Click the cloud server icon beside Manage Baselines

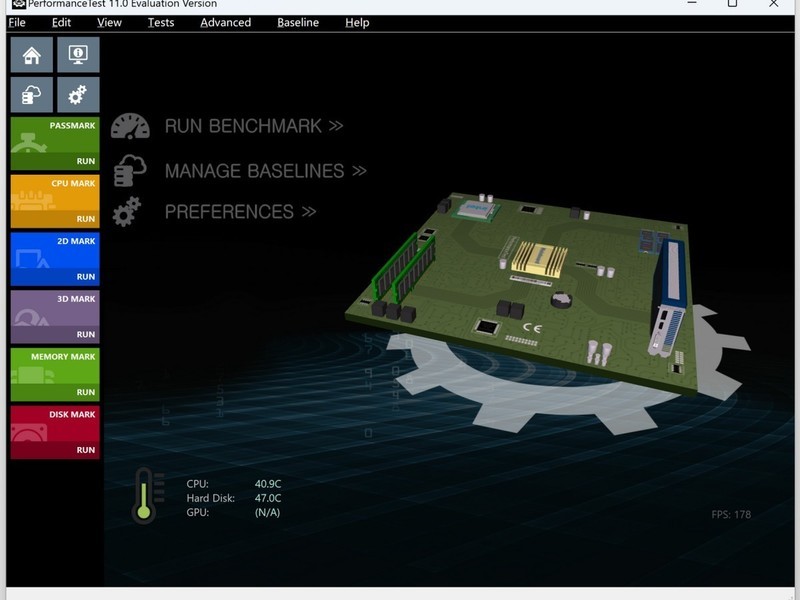tap(130, 170)
